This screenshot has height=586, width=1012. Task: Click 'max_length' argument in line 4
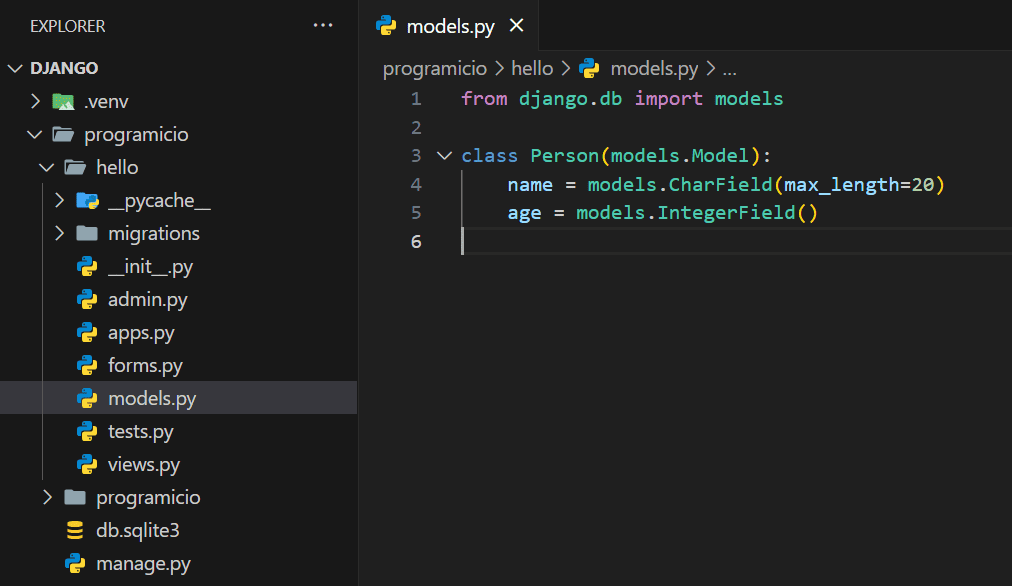point(842,185)
